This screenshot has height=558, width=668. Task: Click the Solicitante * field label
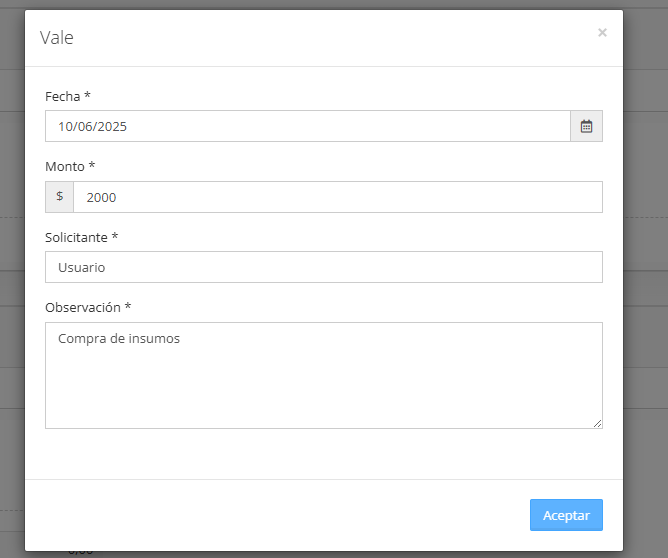(x=81, y=237)
